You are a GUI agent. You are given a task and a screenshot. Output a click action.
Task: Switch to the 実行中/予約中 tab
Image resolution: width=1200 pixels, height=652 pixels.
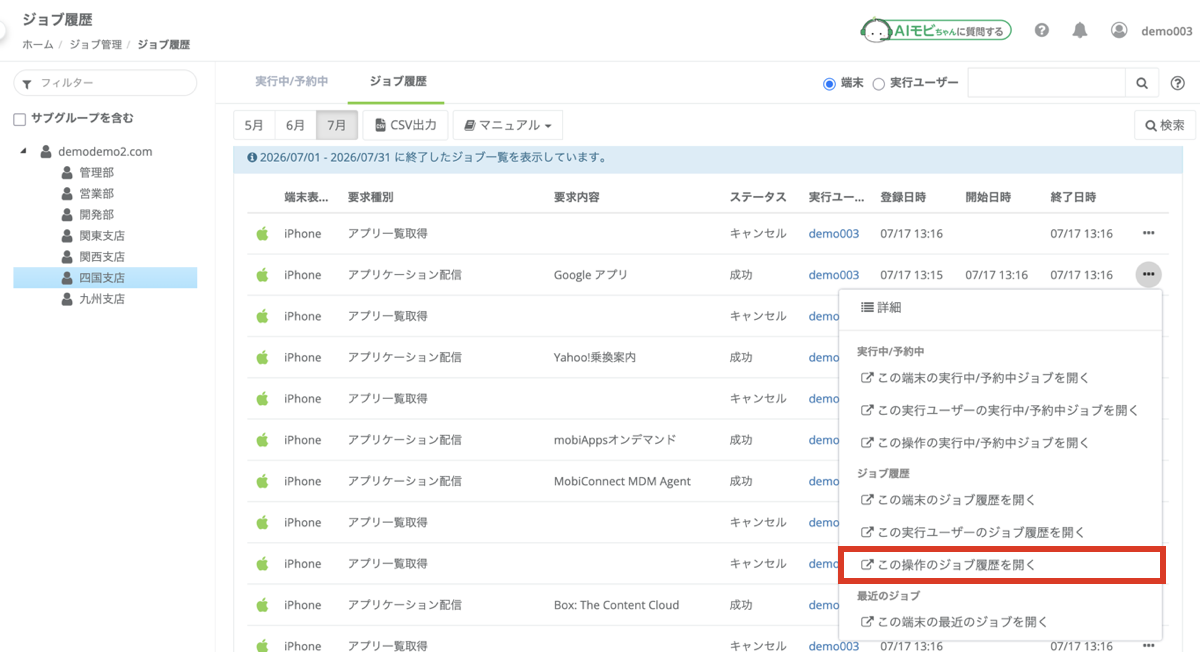[x=291, y=82]
